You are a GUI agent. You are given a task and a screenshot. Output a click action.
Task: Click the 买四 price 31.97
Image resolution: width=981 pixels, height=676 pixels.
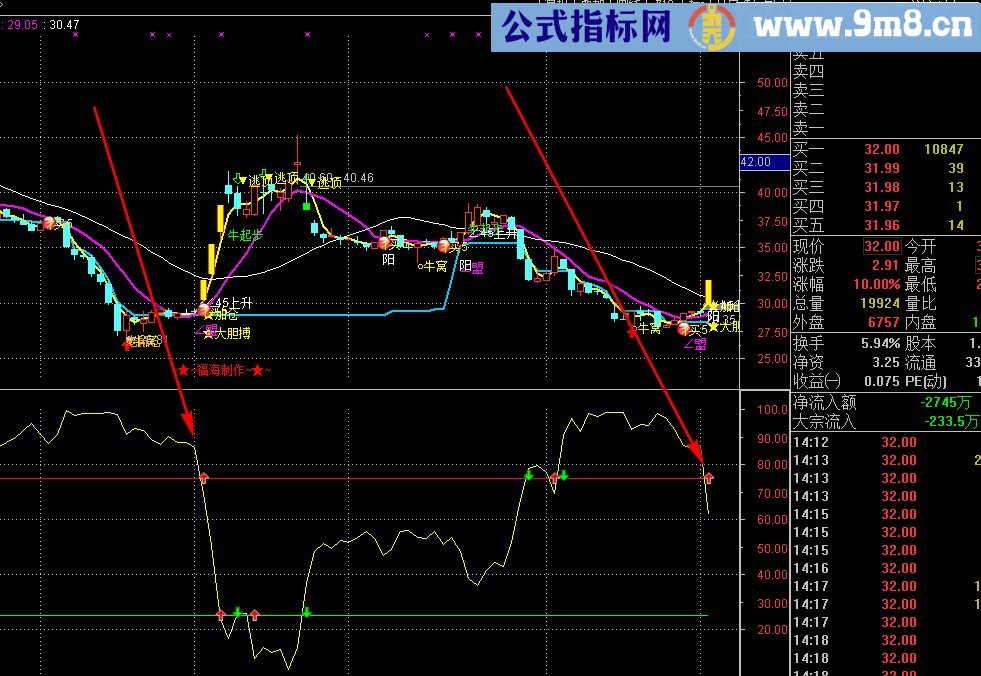882,206
